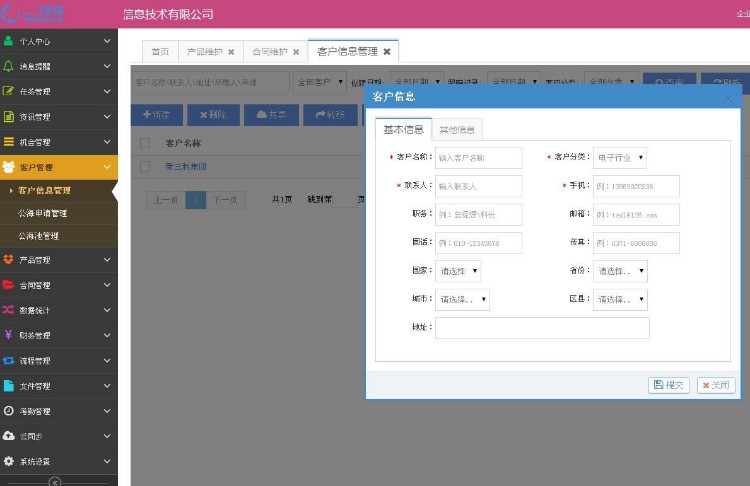Click the 系统设置 gear icon
The height and width of the screenshot is (486, 750).
[x=9, y=461]
